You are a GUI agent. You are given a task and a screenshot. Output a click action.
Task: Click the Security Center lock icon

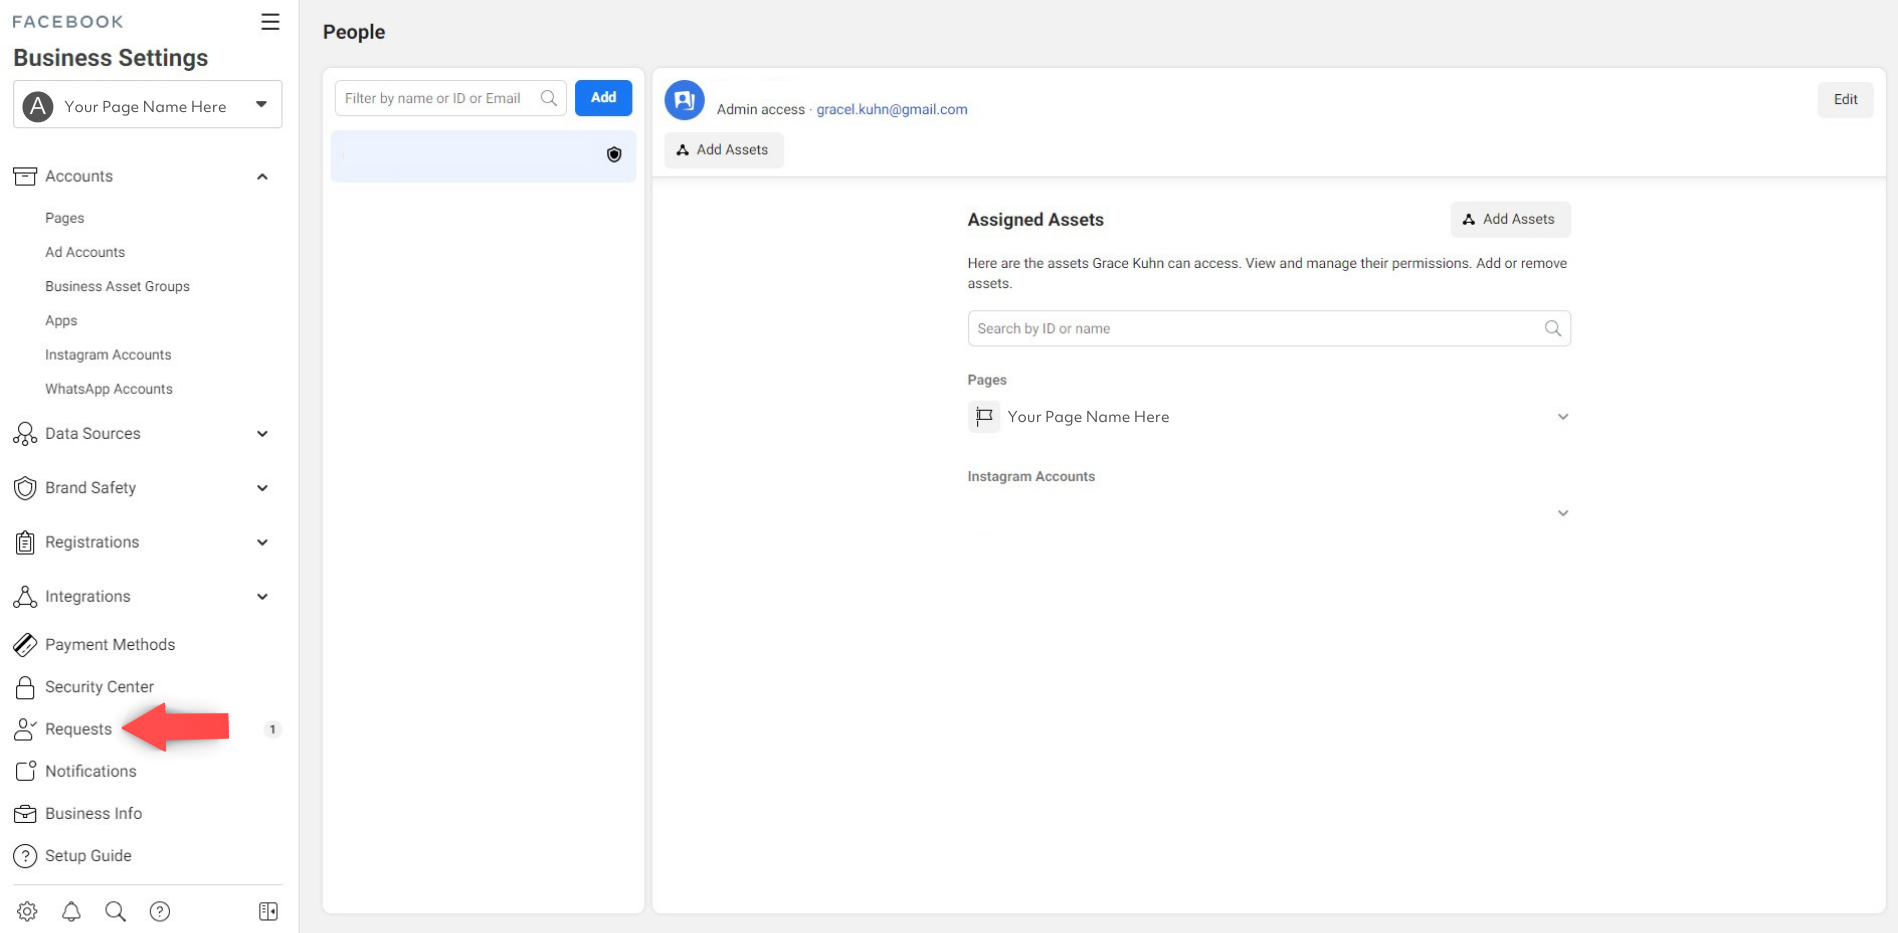[25, 687]
